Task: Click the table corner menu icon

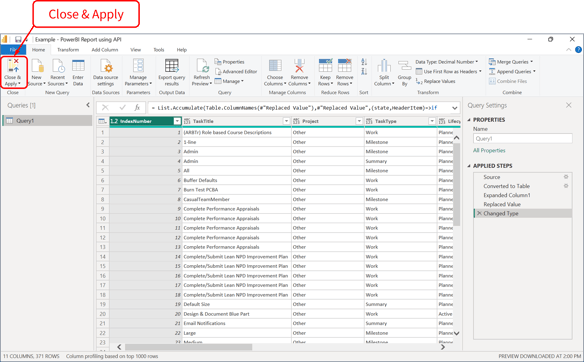Action: (102, 121)
